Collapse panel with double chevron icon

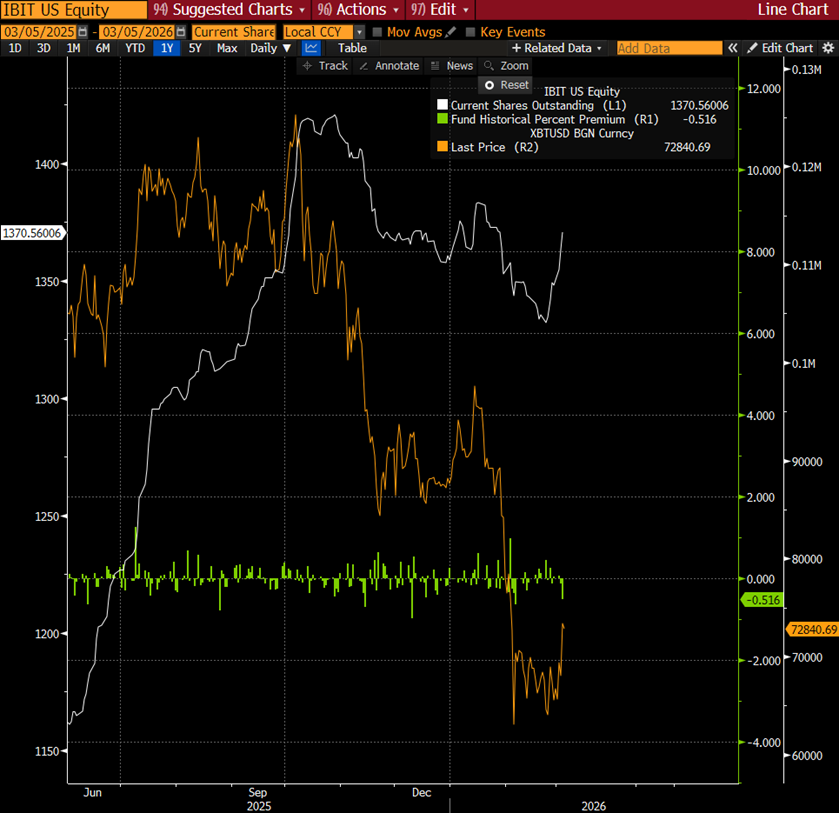point(733,48)
